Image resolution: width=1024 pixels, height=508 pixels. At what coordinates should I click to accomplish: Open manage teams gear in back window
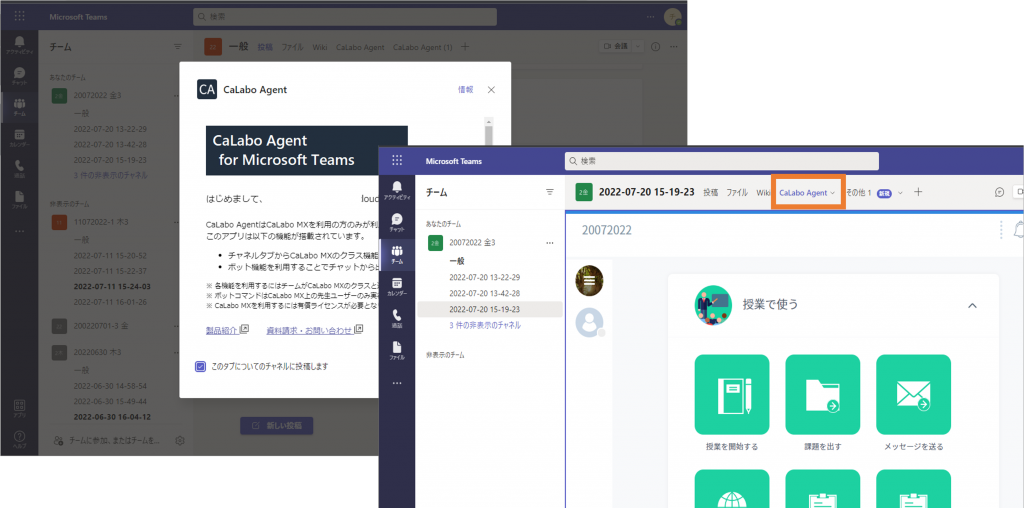(180, 440)
